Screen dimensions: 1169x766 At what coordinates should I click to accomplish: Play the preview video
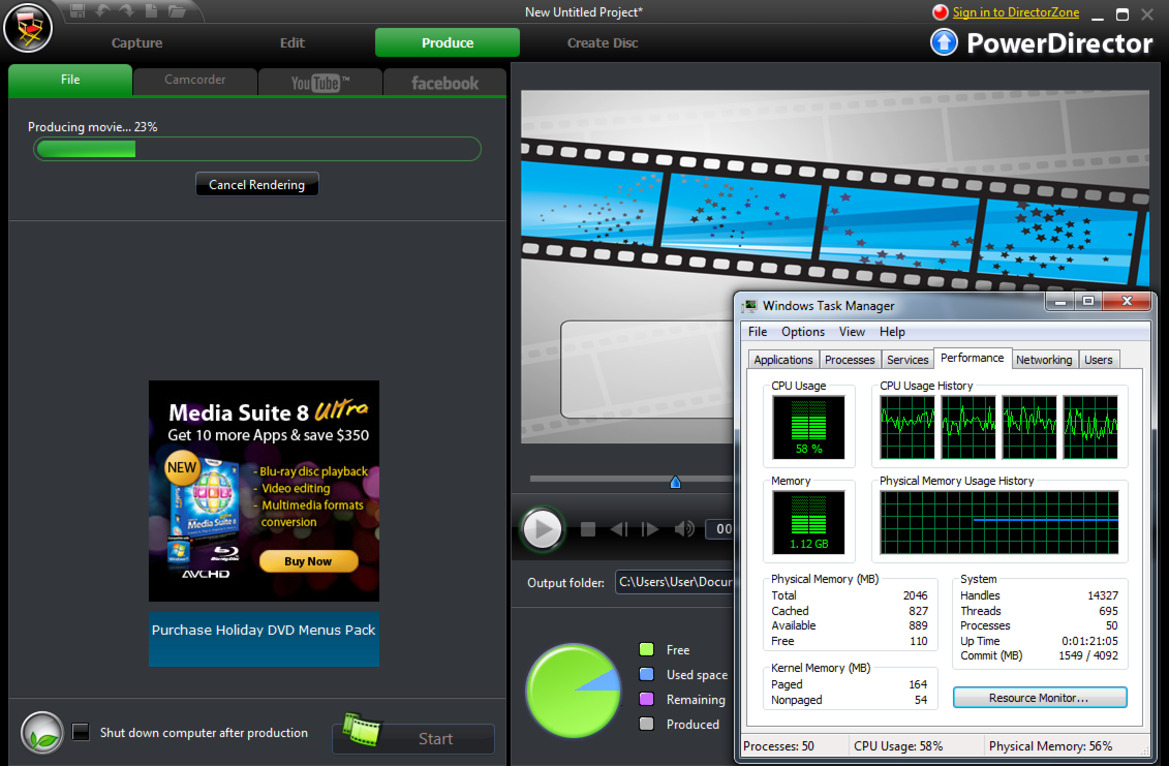click(x=542, y=530)
